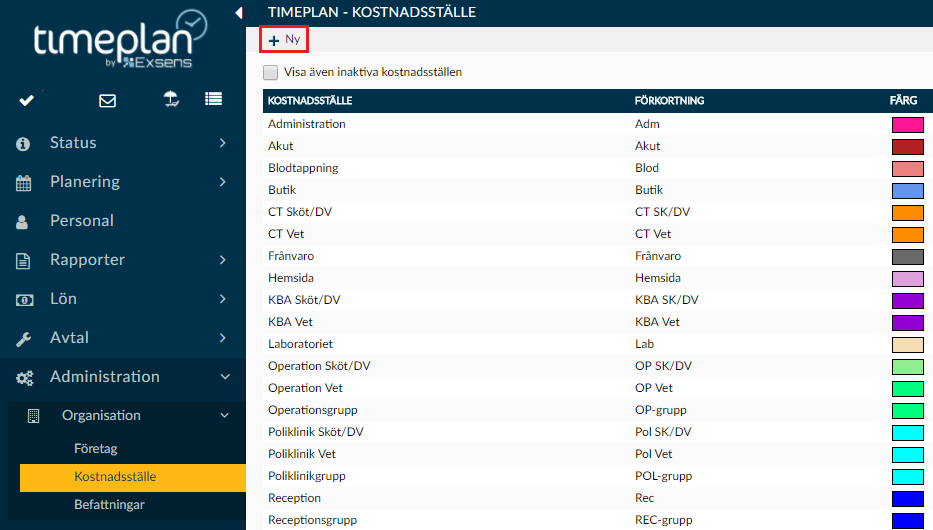Open the envelope messages icon

click(x=108, y=101)
